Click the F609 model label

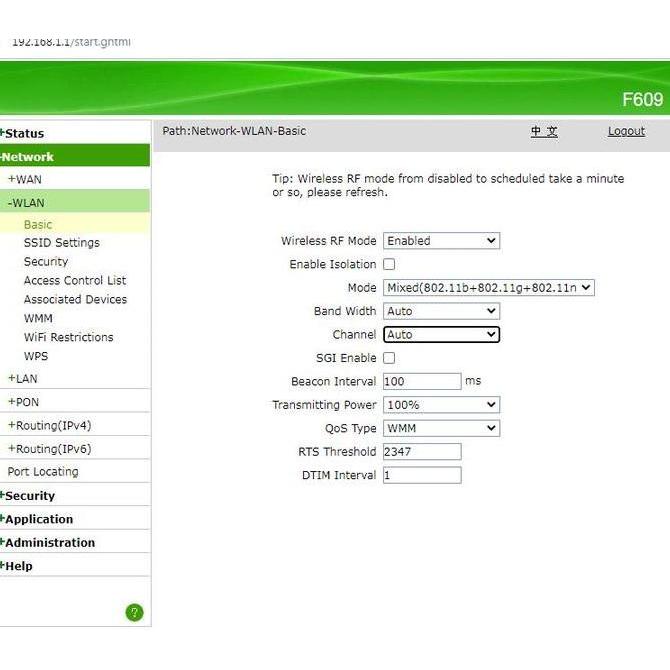click(642, 100)
